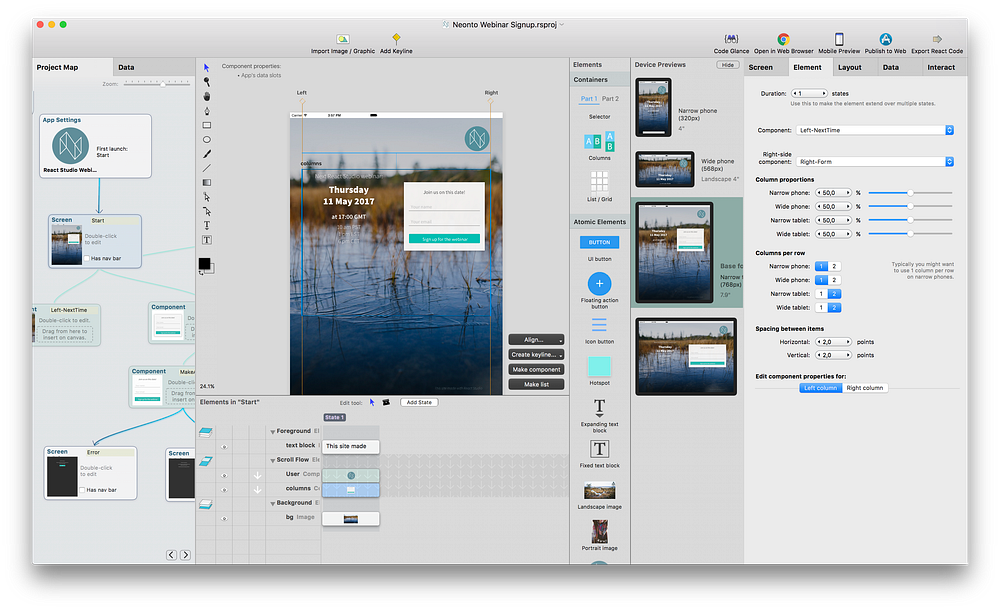Click the Add State button
Screen dimensions: 1000x610
(419, 402)
